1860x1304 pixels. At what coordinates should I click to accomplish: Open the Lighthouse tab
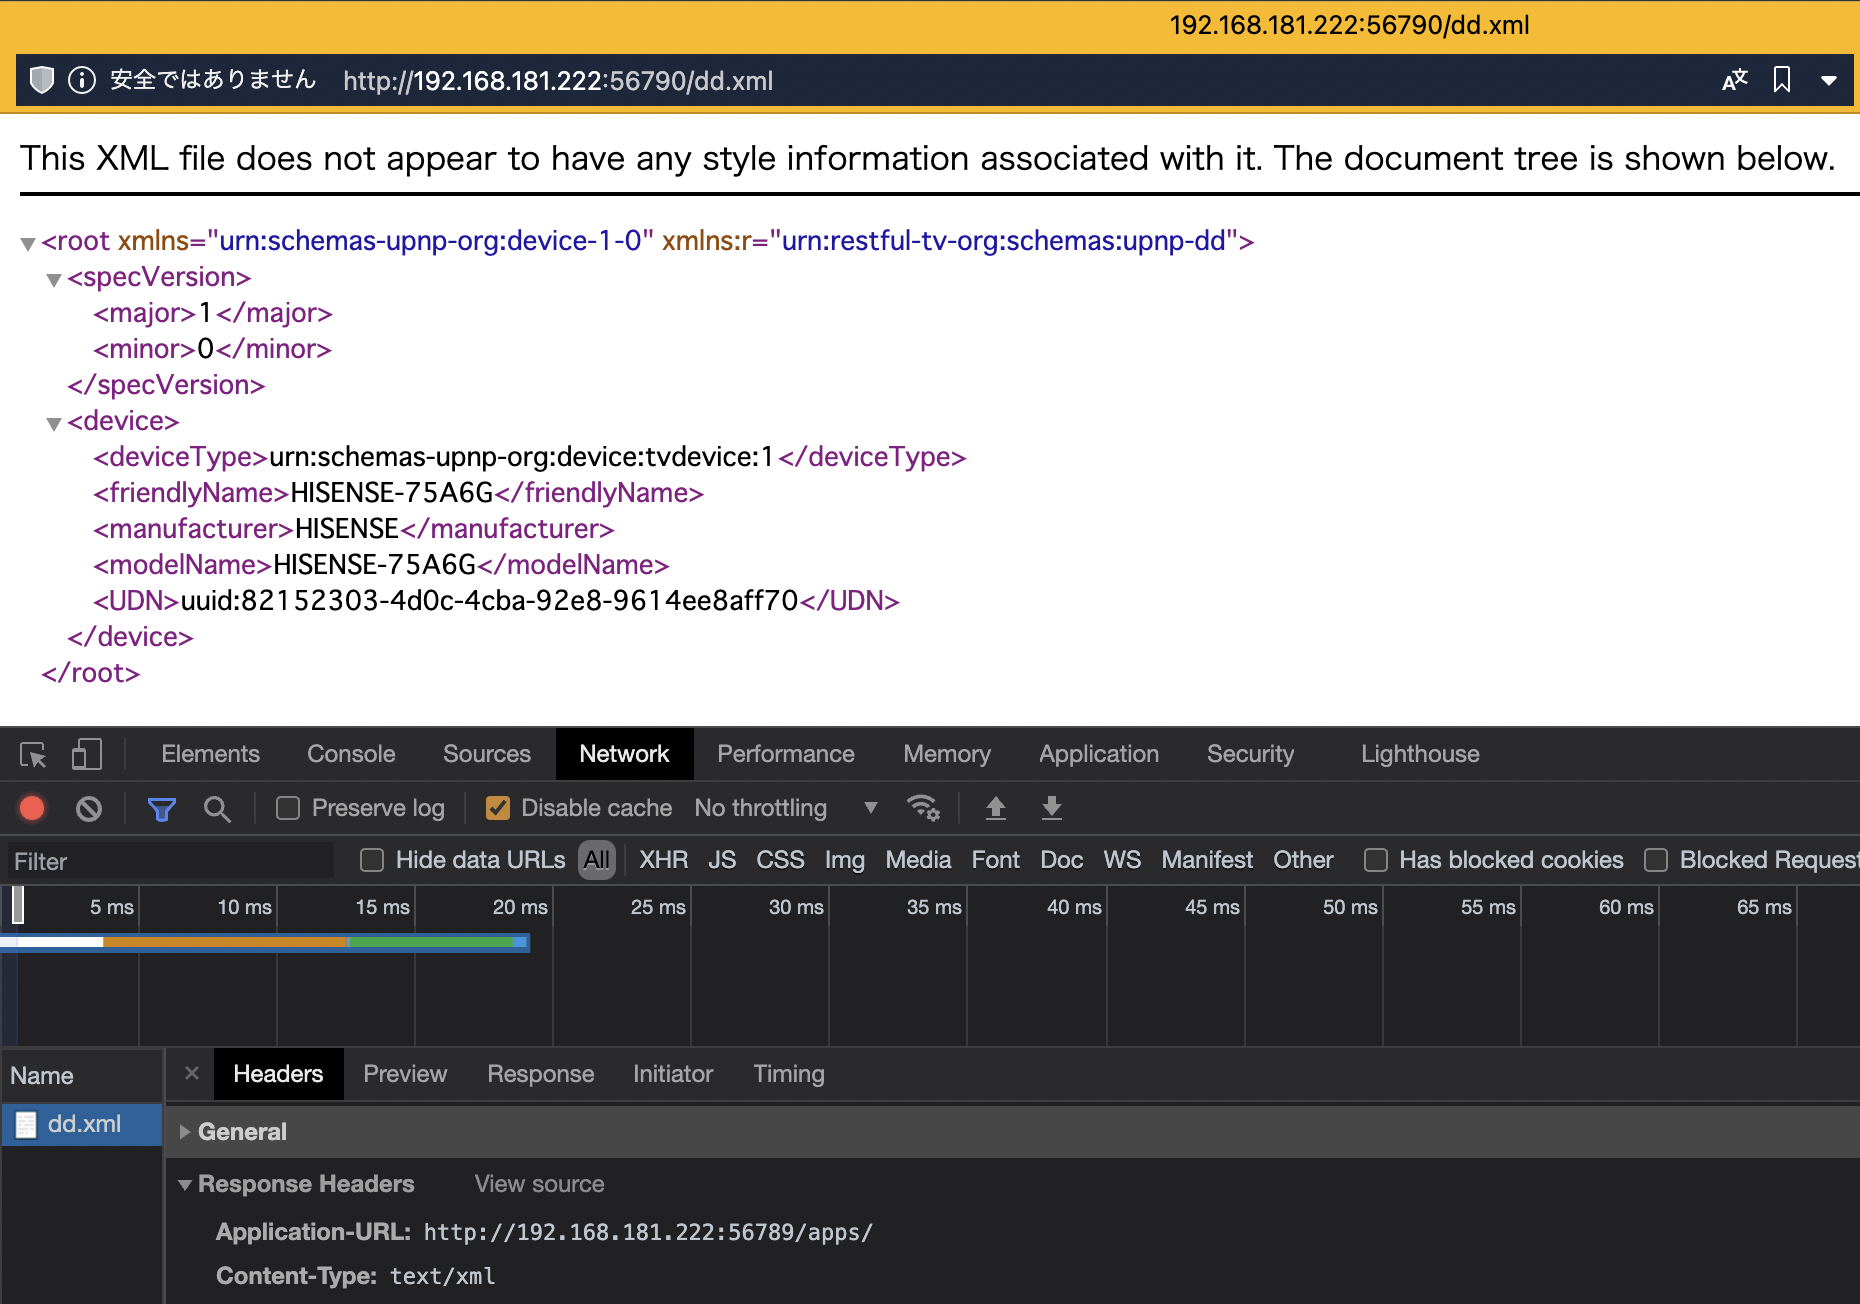pos(1420,754)
